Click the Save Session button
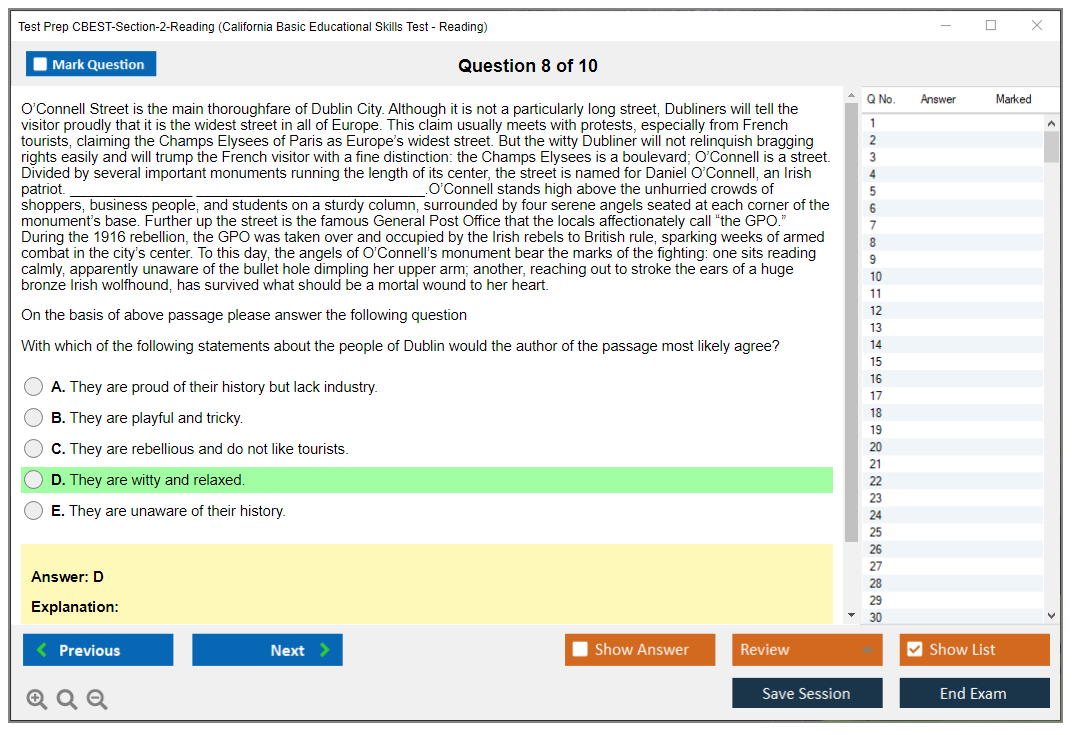 [x=806, y=694]
